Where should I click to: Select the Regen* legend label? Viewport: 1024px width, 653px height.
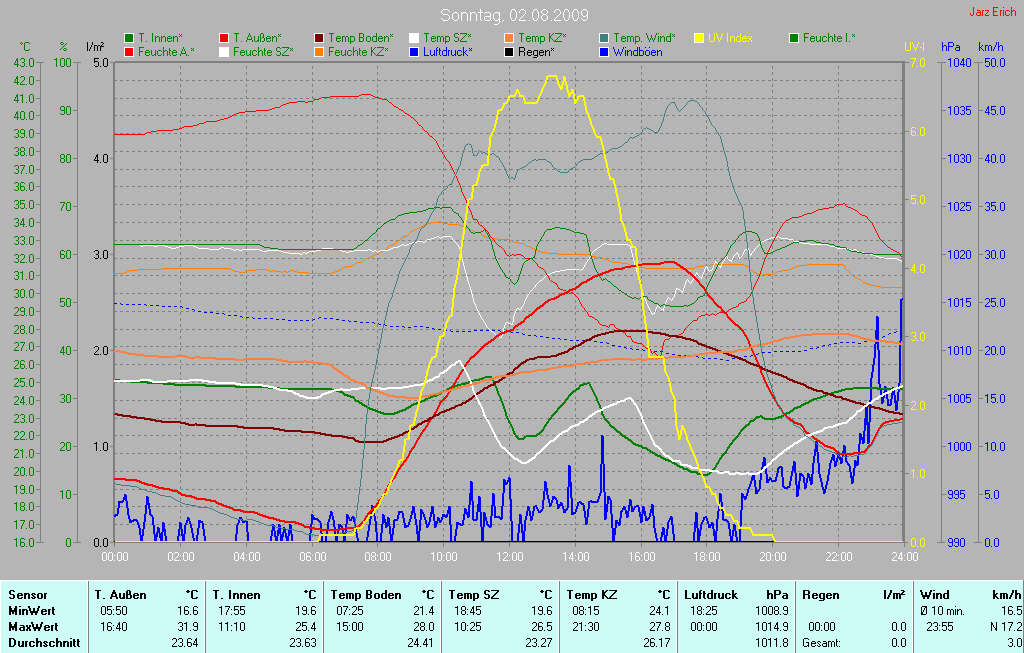click(x=536, y=52)
